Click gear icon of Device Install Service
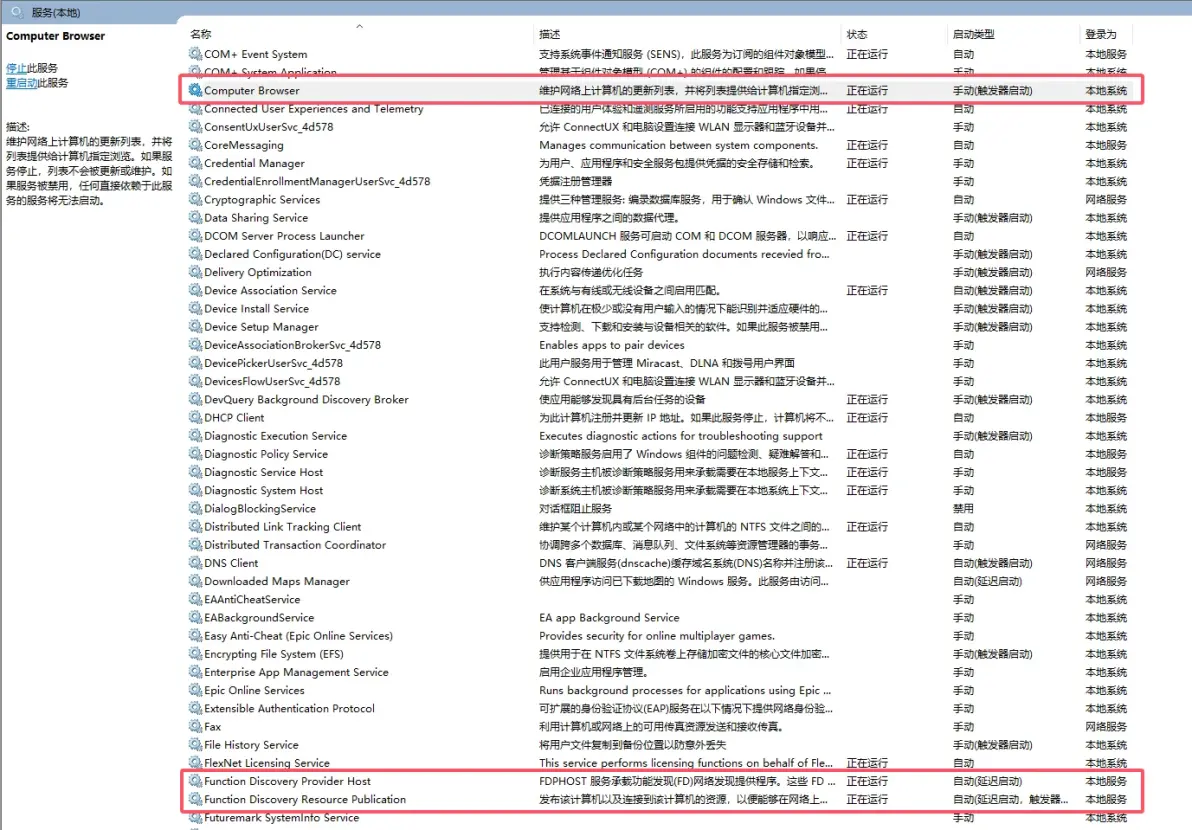 [x=195, y=309]
